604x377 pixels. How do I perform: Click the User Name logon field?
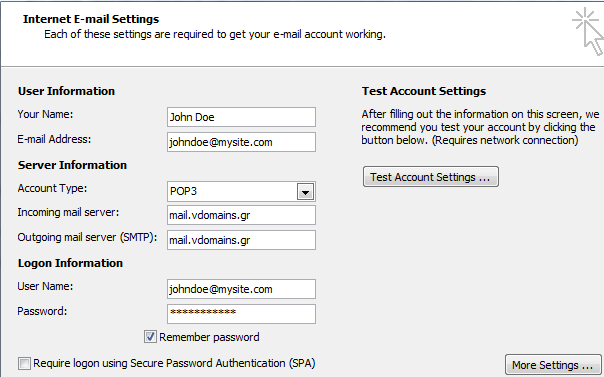pos(241,289)
